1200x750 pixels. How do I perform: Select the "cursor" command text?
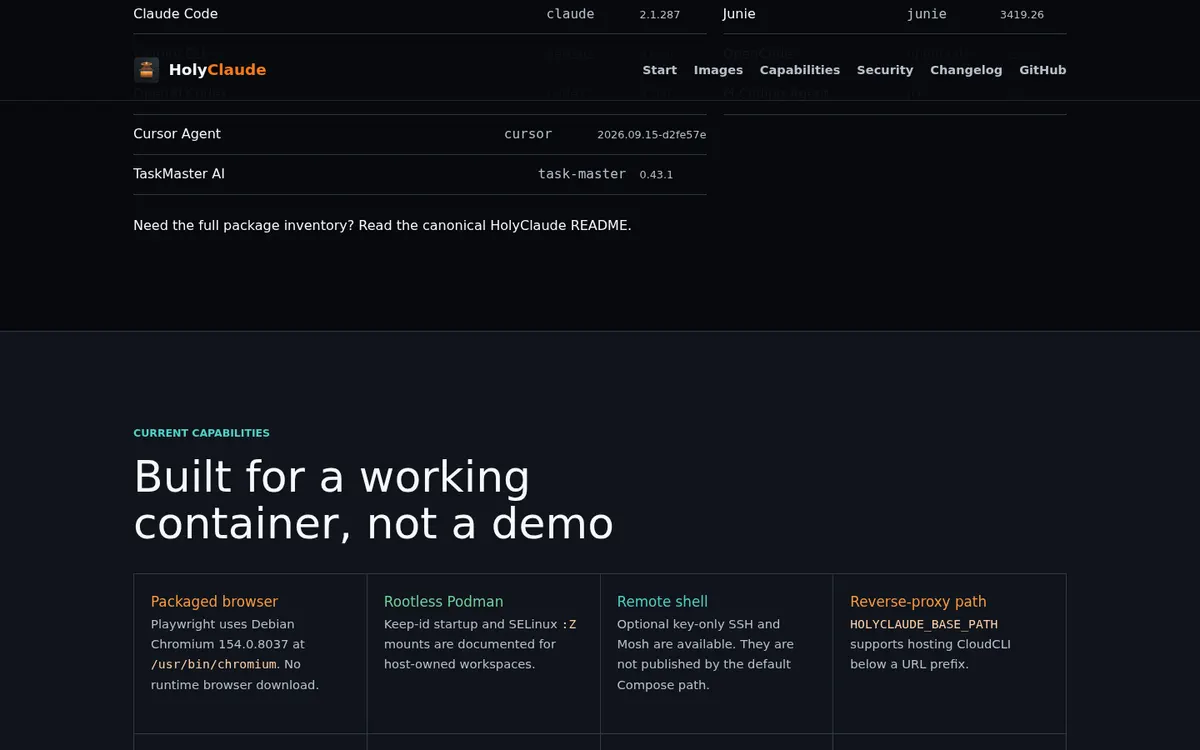[528, 134]
